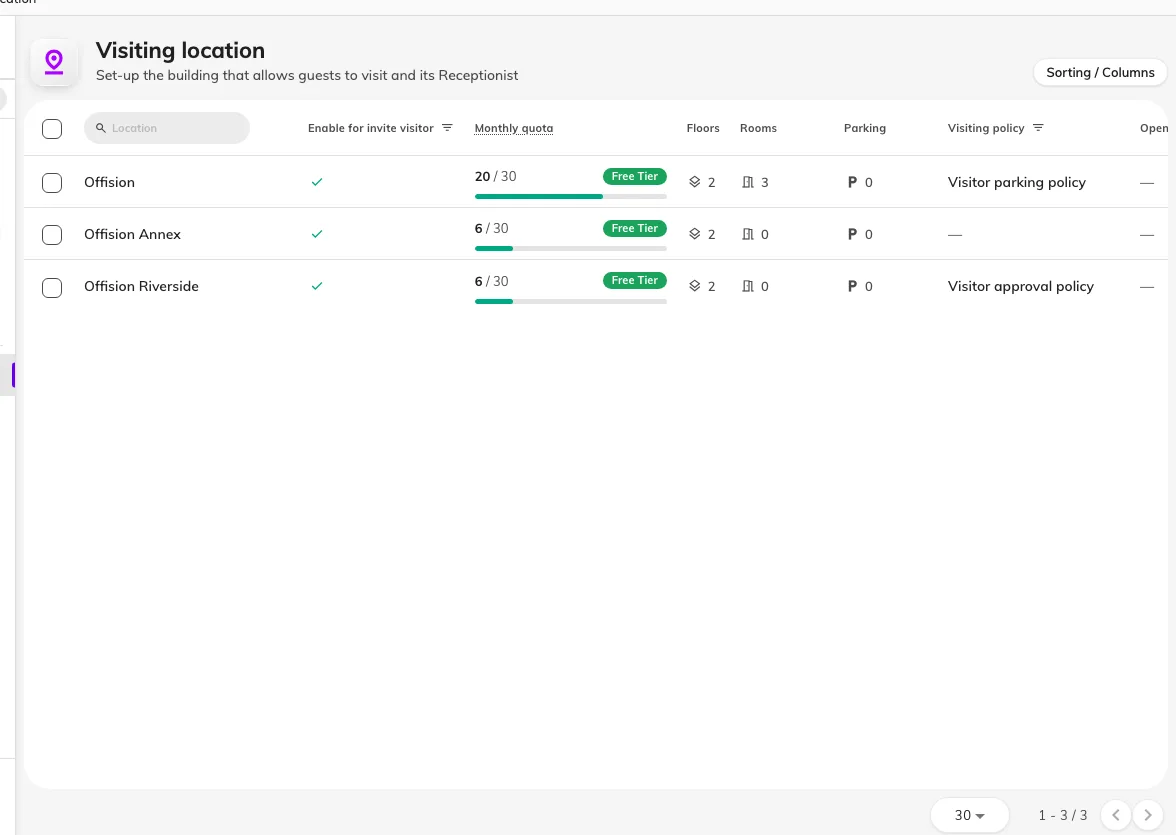Click the enabled checkmark in Offision Riverside row
Screen dimensions: 1176x835
coord(317,286)
